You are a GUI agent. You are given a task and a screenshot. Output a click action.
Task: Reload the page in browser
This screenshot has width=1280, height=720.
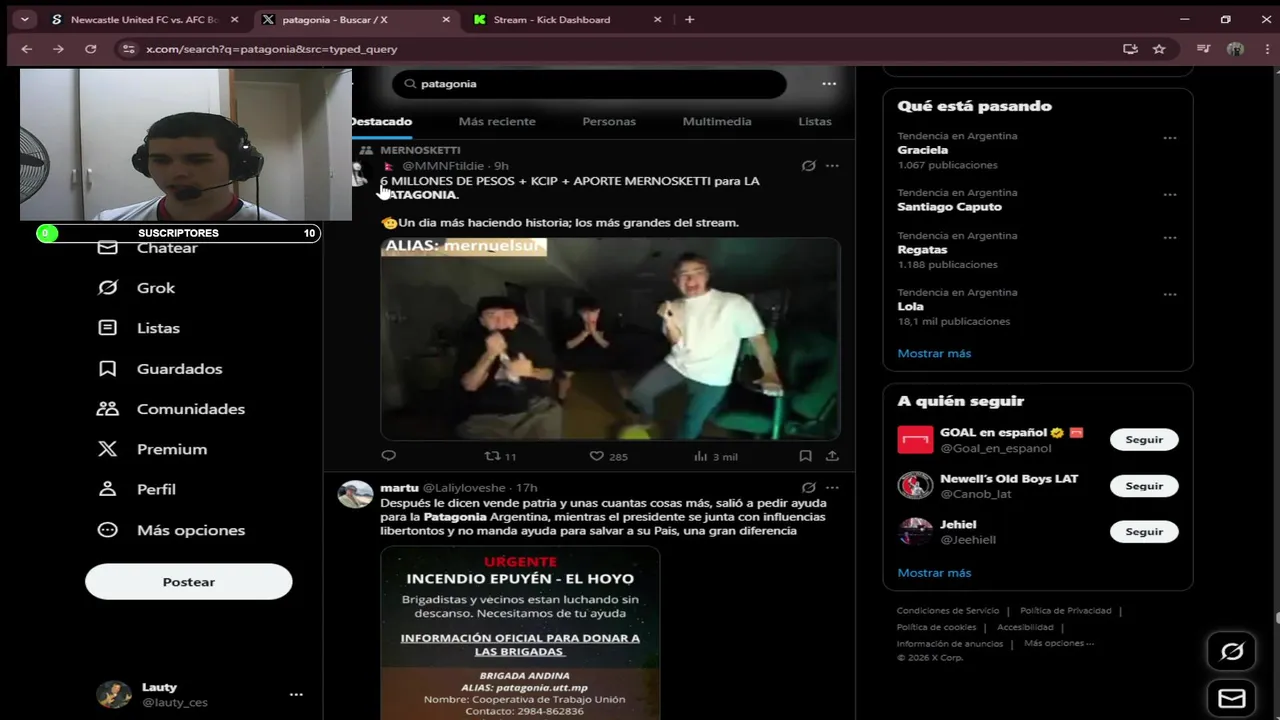pos(90,49)
